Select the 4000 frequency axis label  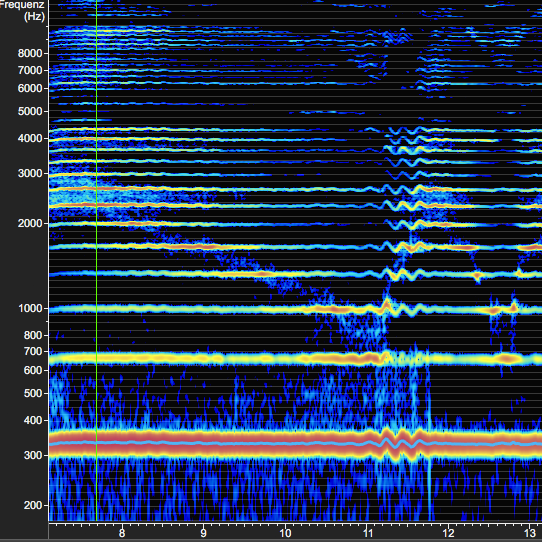click(30, 139)
